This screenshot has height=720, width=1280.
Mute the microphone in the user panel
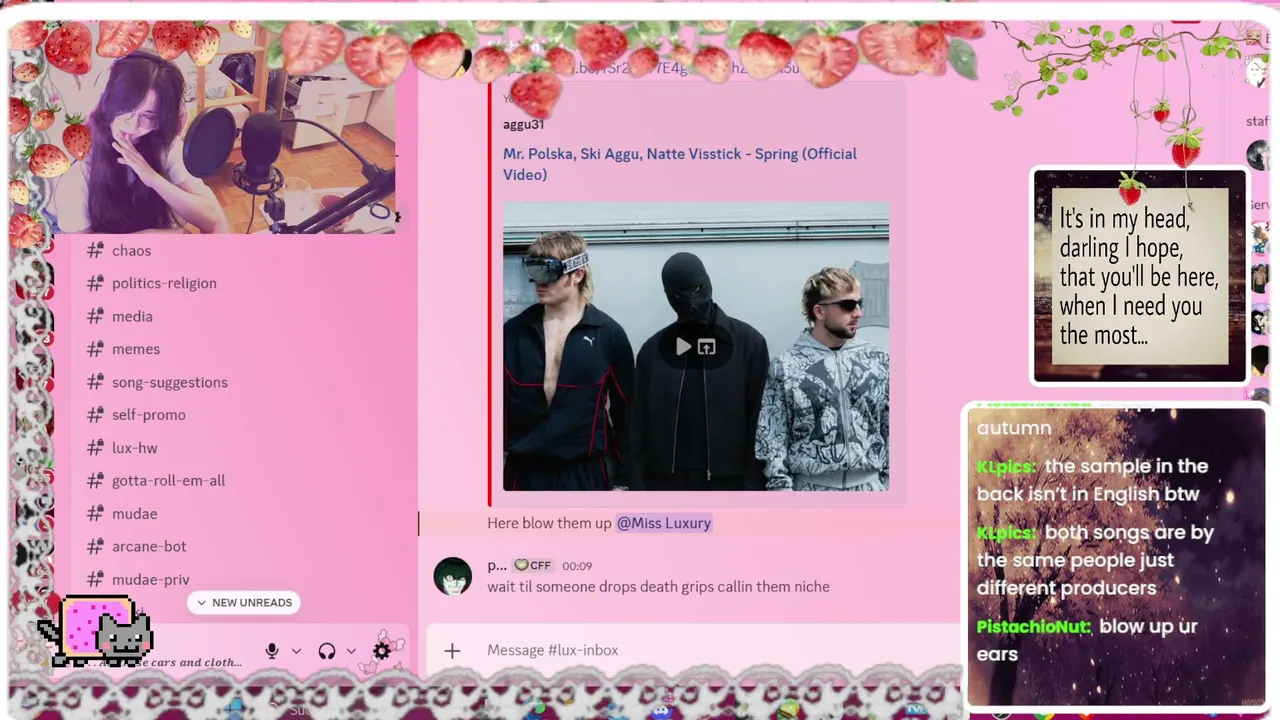[272, 651]
